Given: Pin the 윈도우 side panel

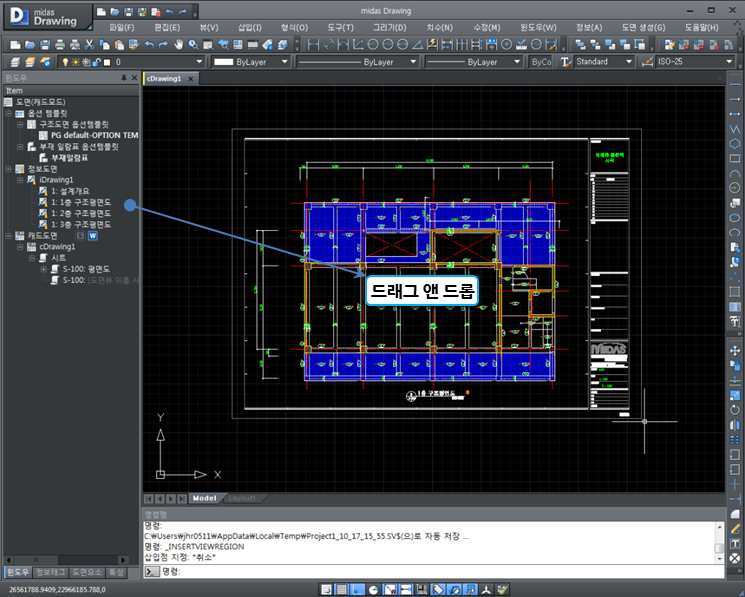Looking at the screenshot, I should coord(124,78).
